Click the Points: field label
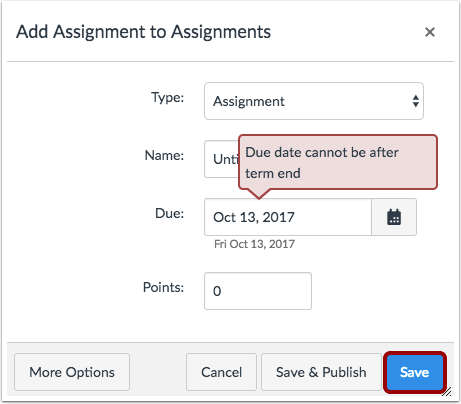This screenshot has width=461, height=404. tap(163, 287)
